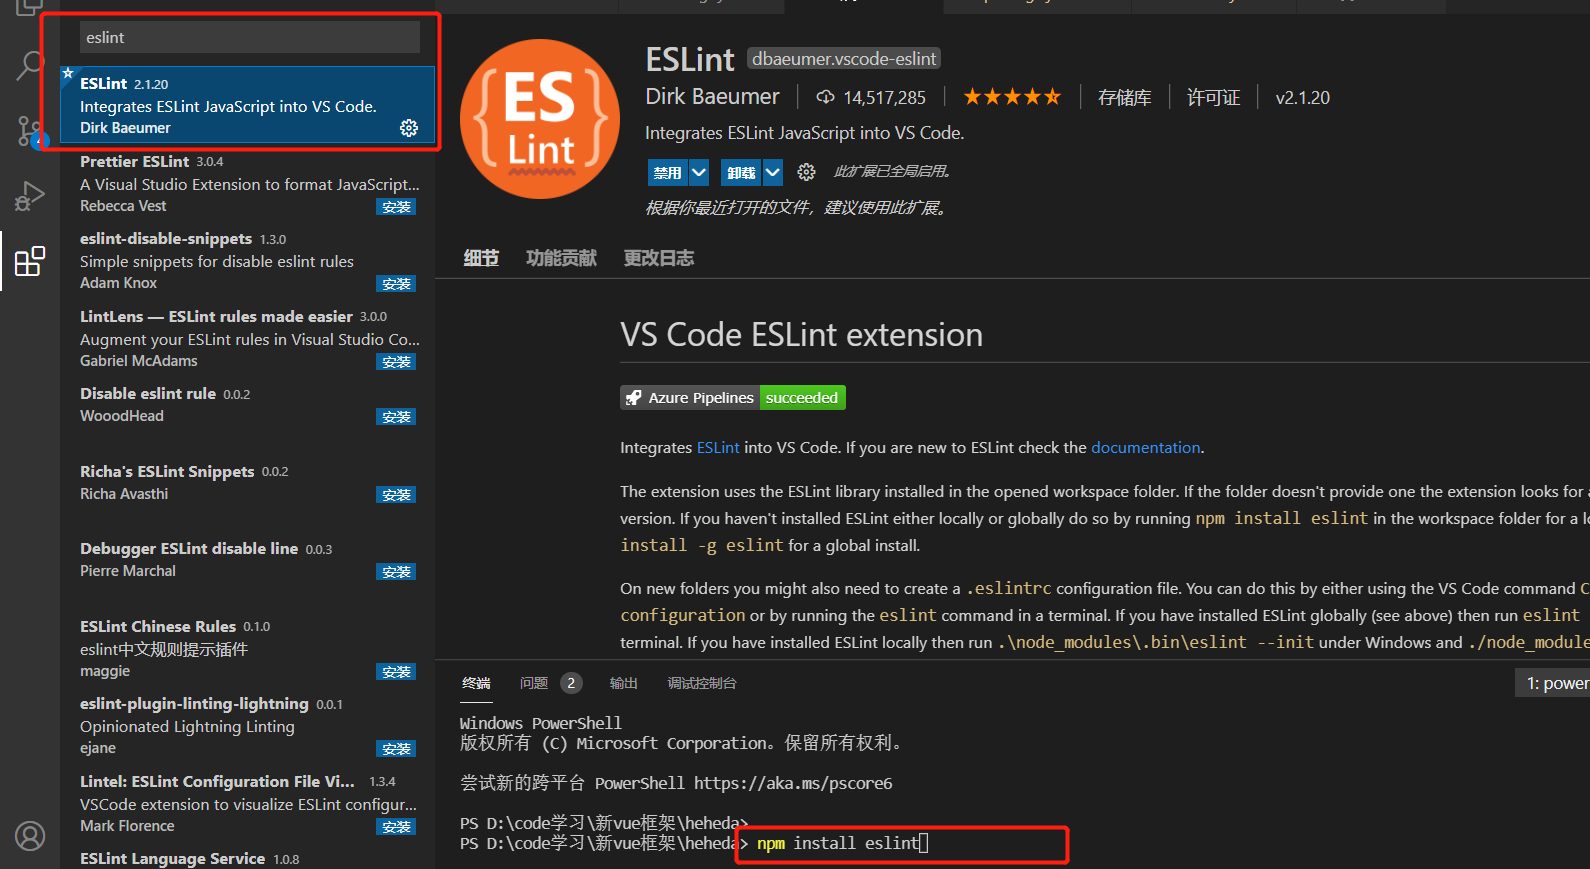Screen dimensions: 1590x869
Task: Open the Explorer files icon
Action: [29, 8]
